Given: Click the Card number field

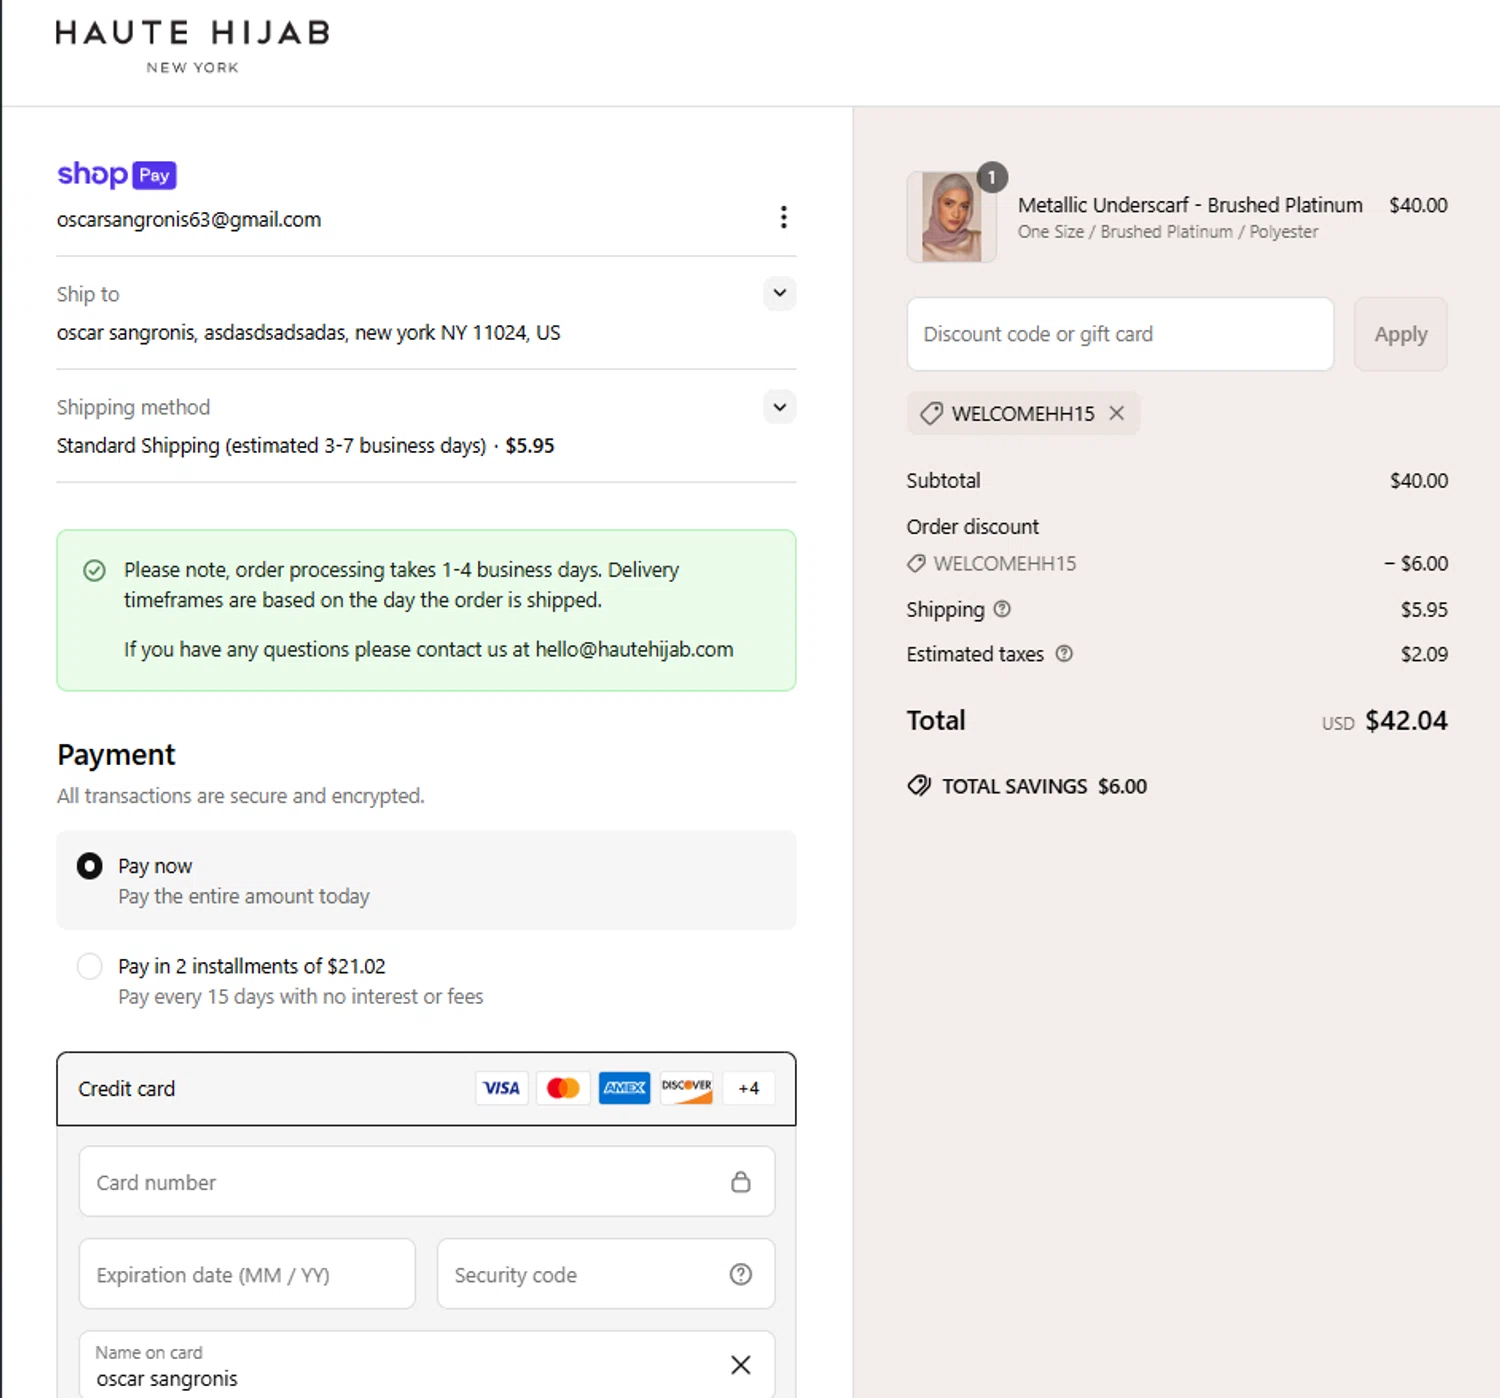Looking at the screenshot, I should 427,1182.
